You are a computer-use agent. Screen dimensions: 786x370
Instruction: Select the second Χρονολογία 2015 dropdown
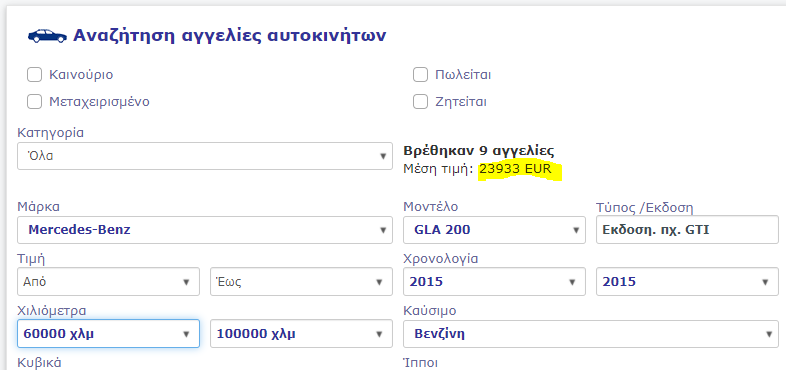click(x=687, y=282)
